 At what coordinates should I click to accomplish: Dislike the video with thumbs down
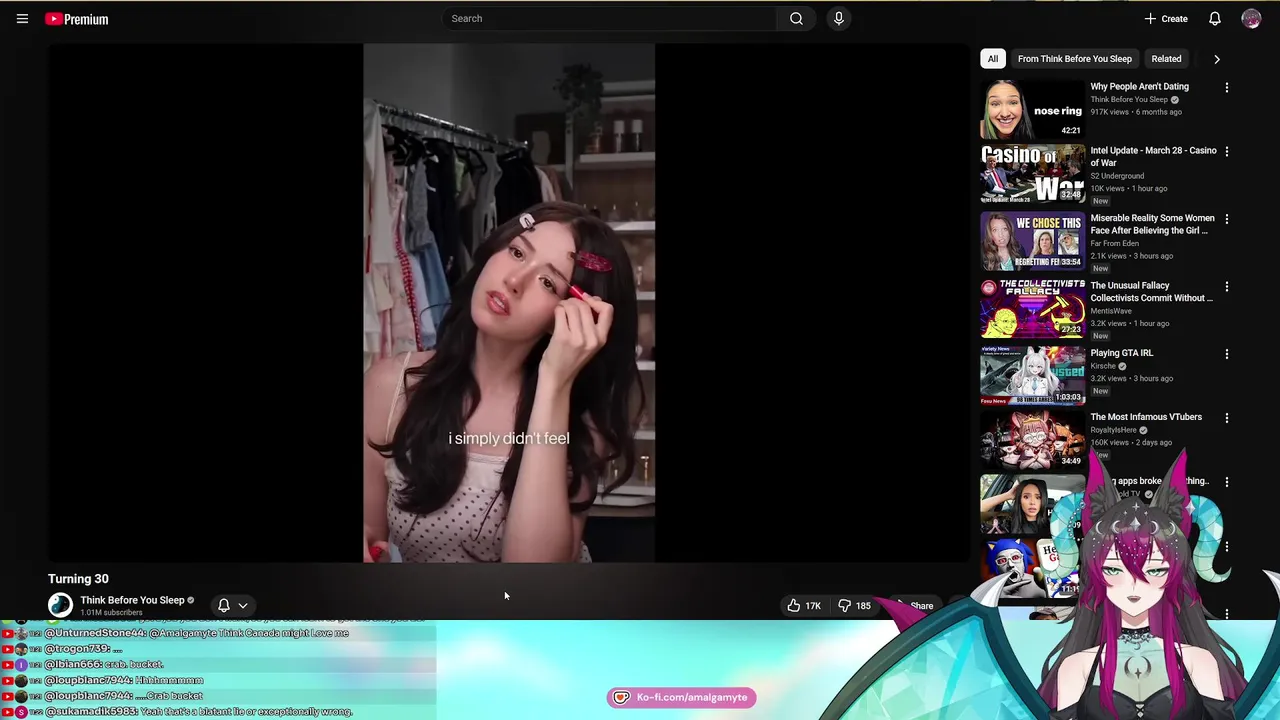(853, 605)
